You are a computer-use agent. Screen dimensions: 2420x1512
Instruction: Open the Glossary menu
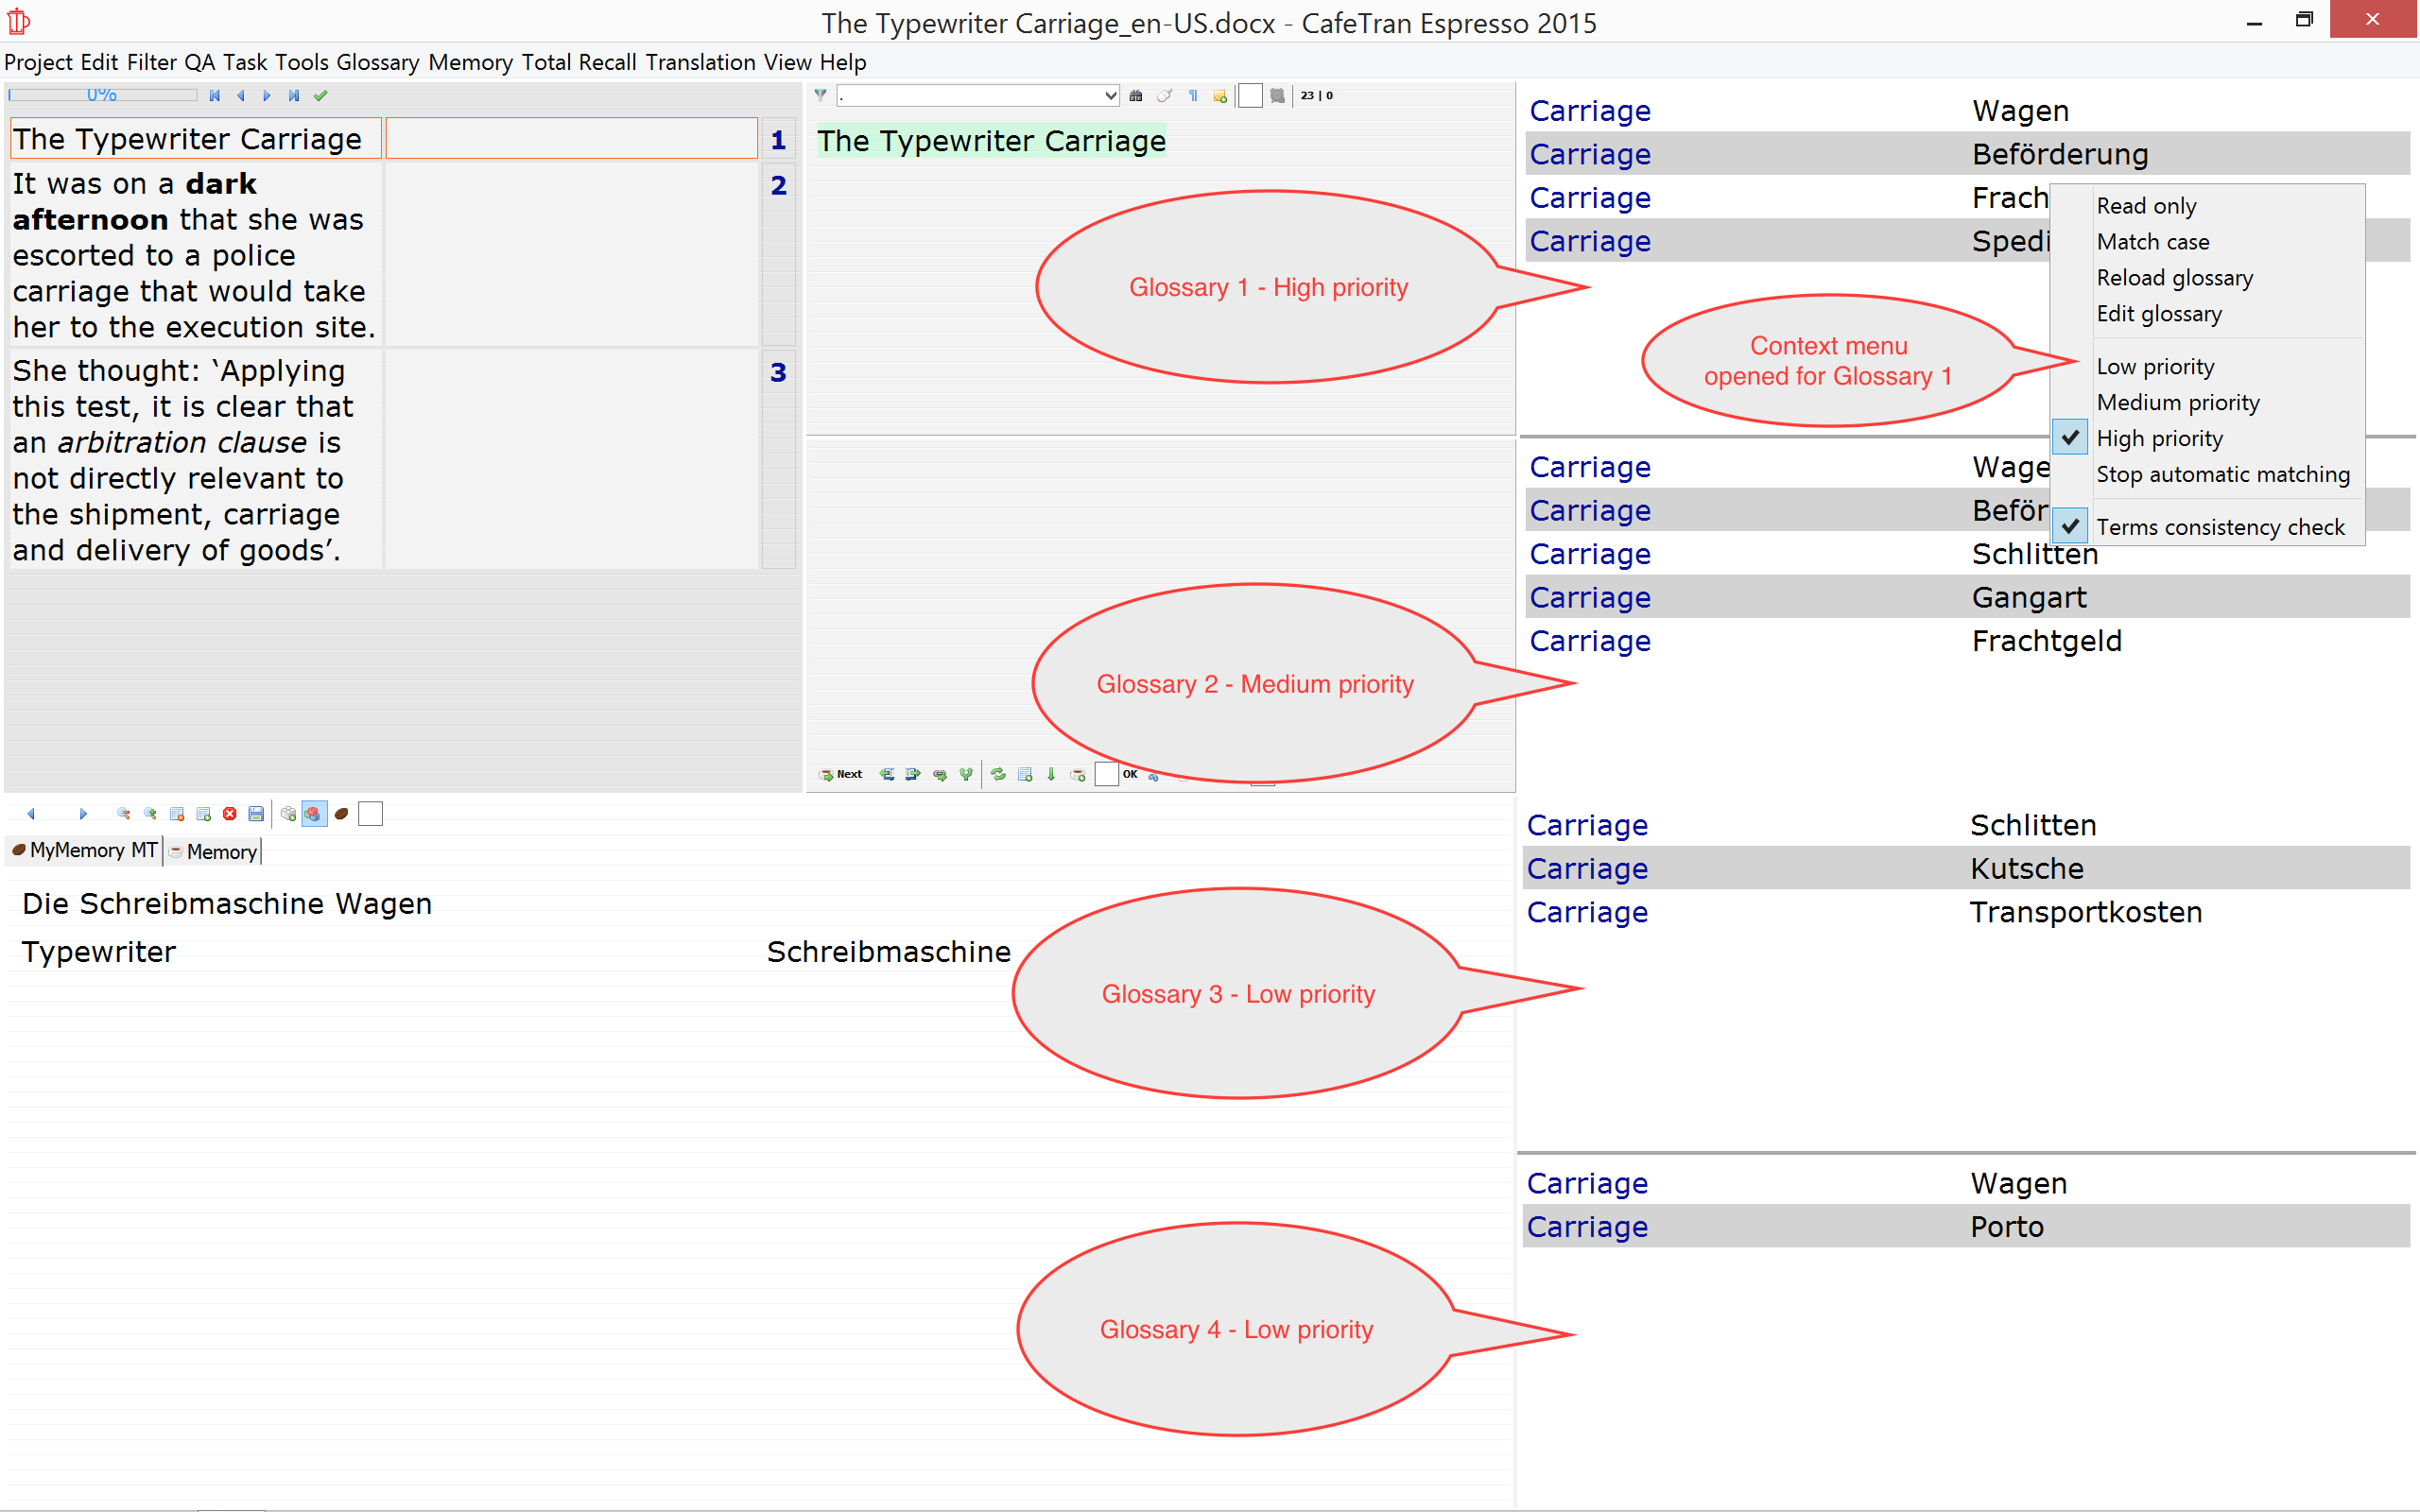[x=377, y=62]
